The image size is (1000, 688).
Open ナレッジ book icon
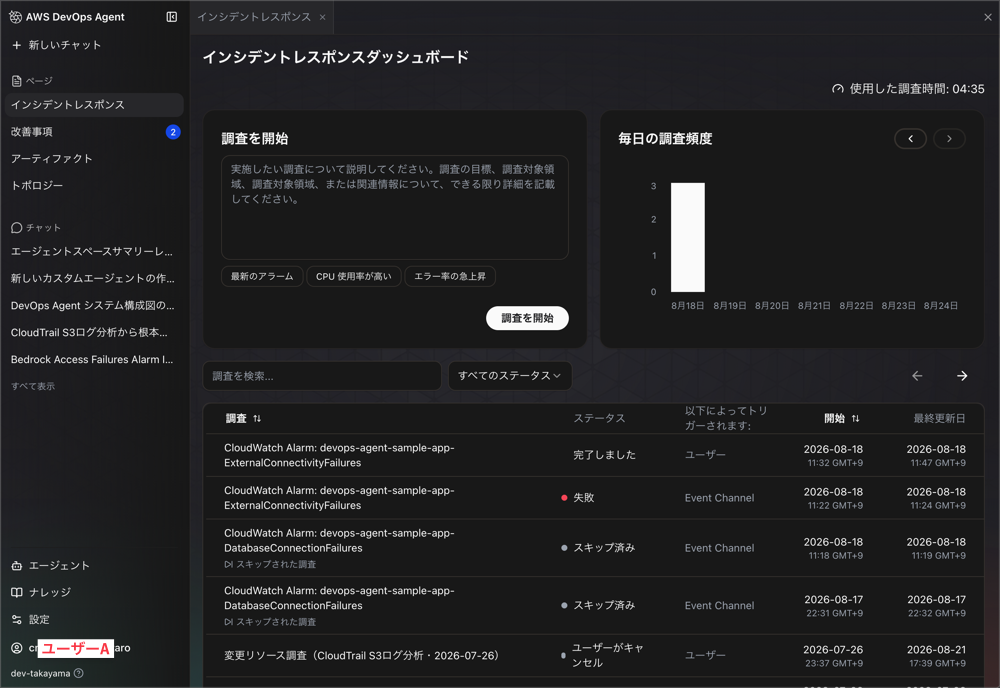[x=17, y=592]
